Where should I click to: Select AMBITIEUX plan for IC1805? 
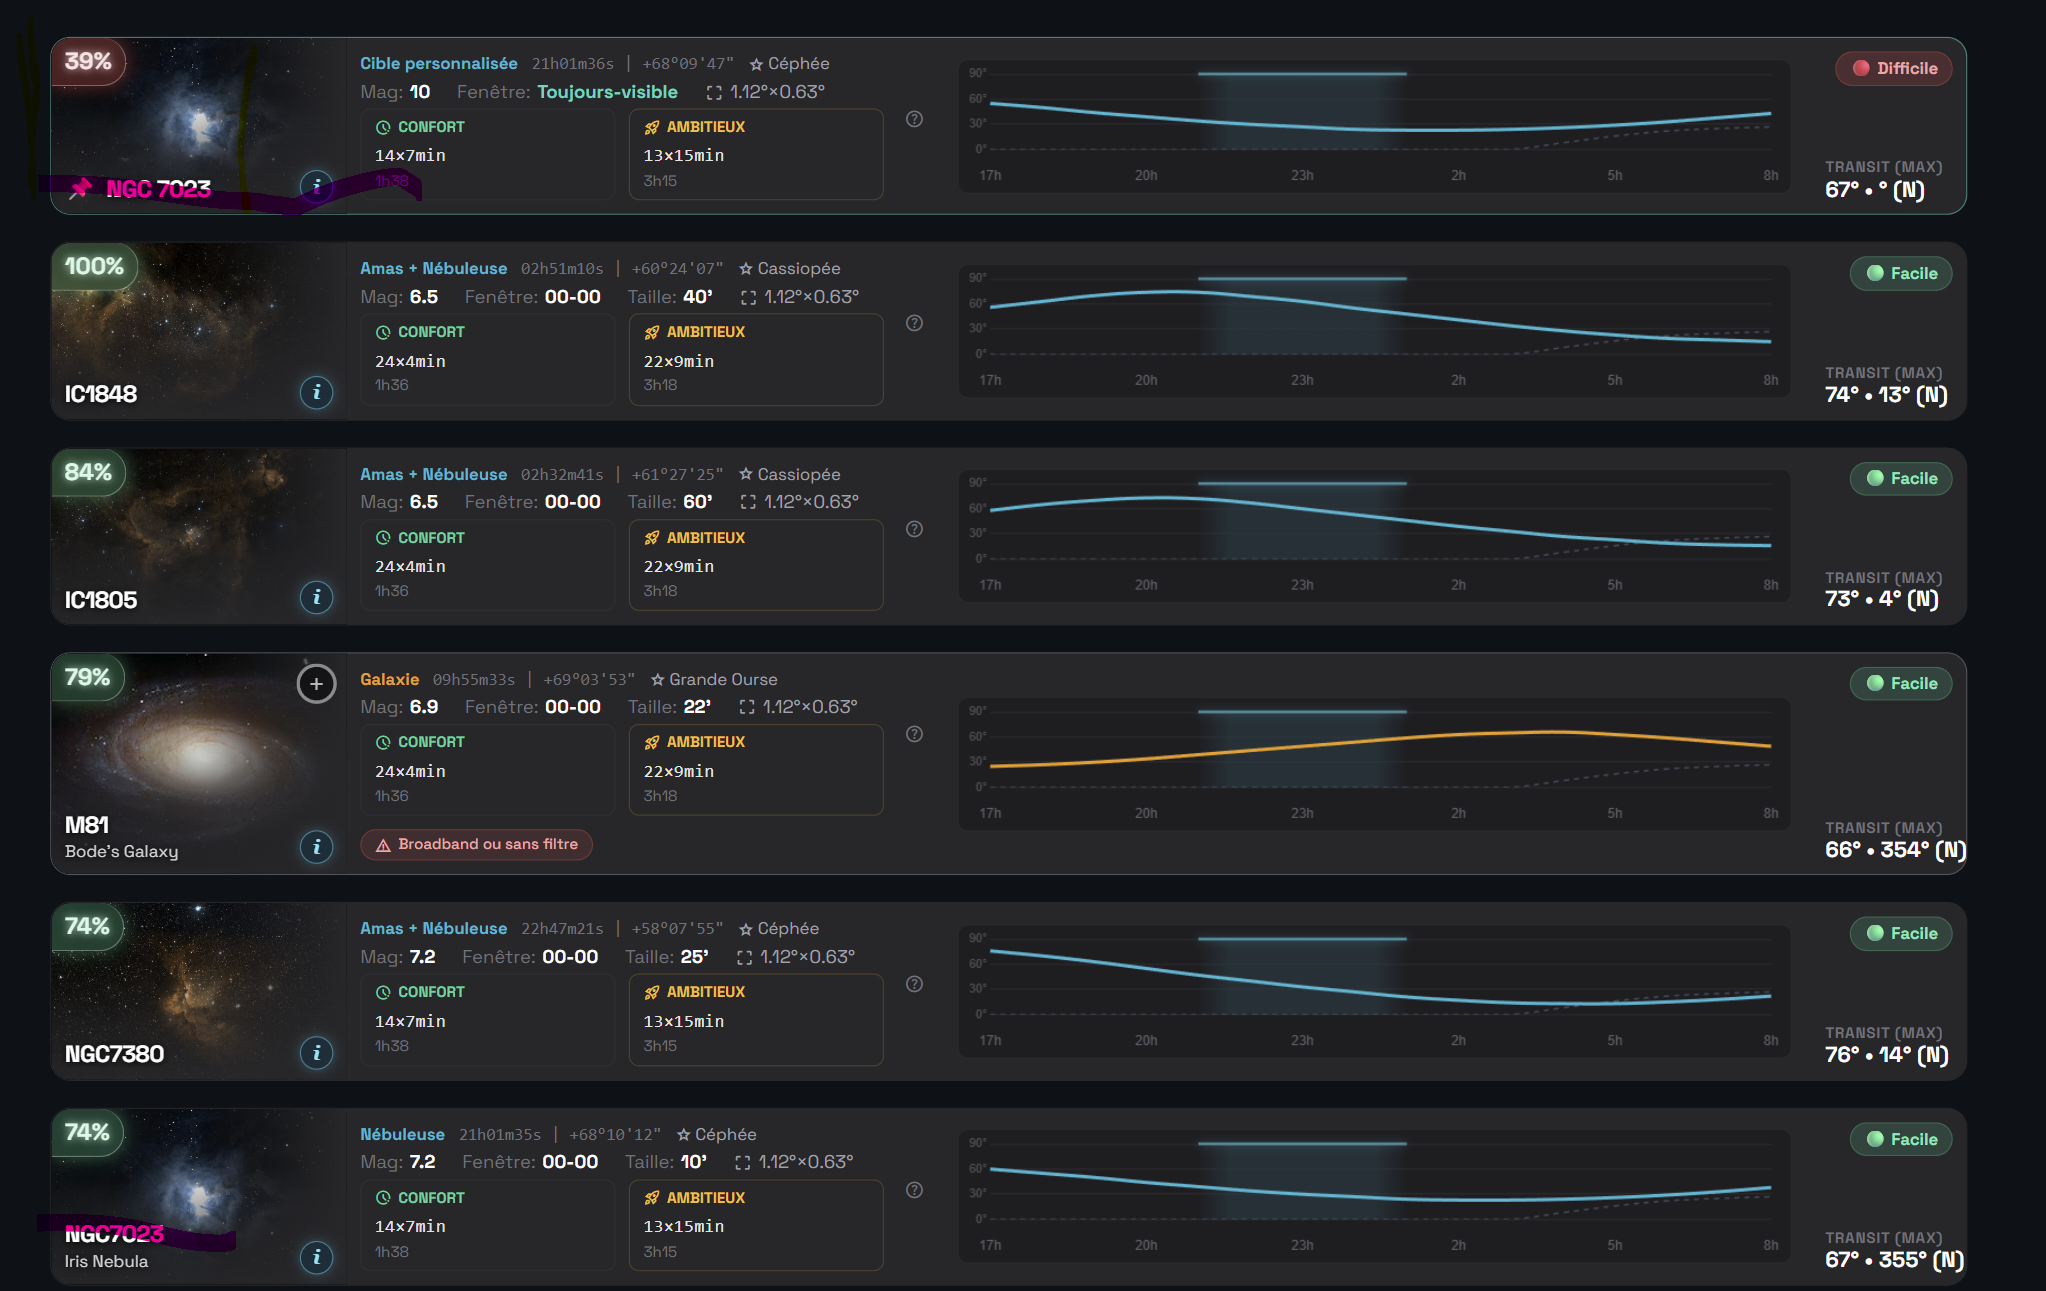click(x=755, y=564)
